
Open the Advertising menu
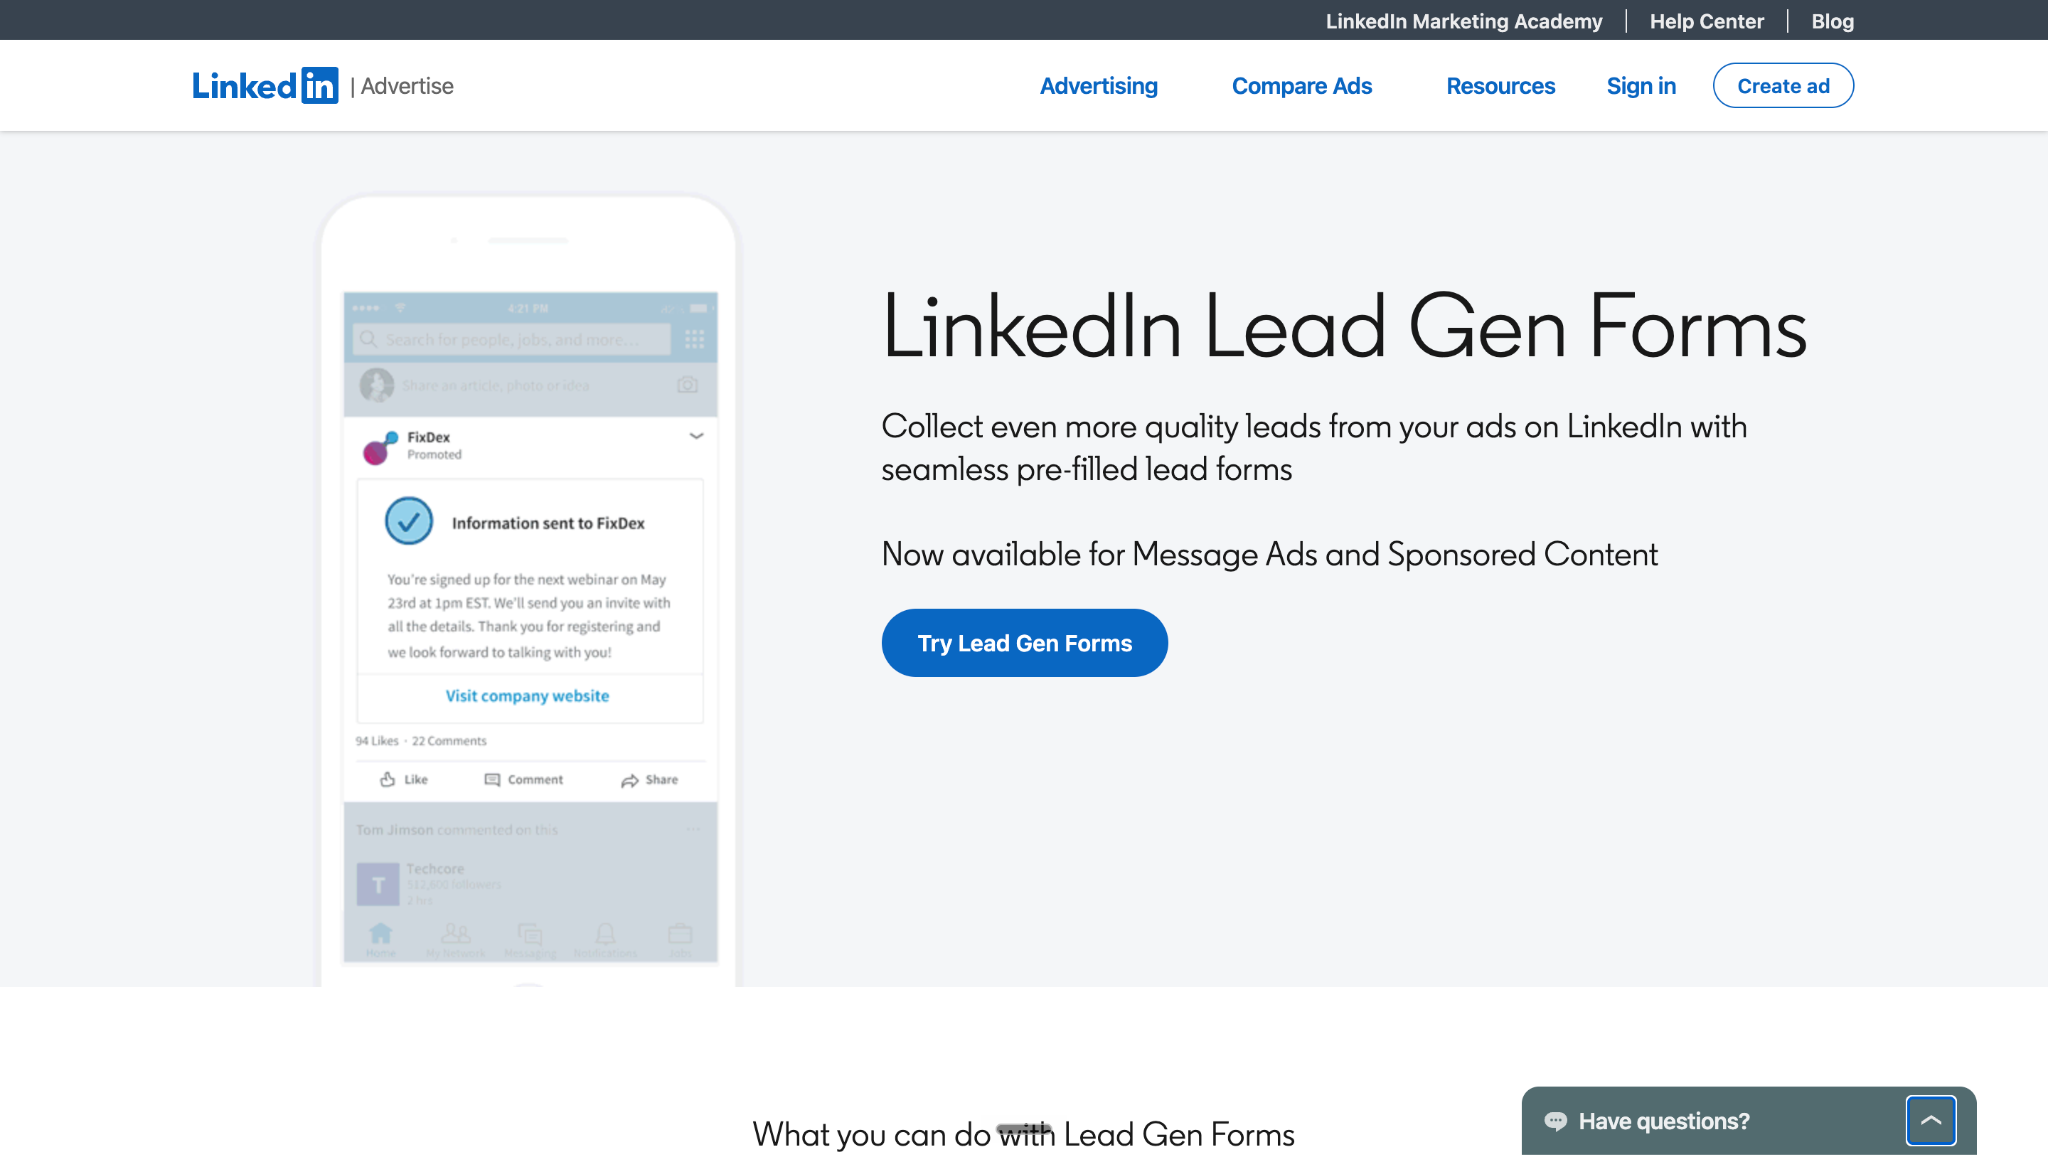click(x=1098, y=86)
